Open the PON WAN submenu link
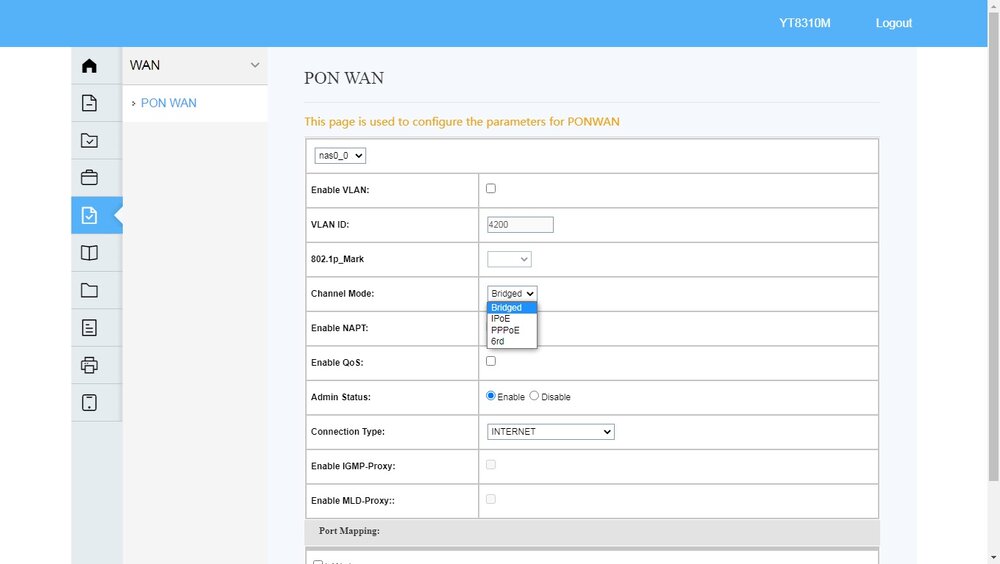The height and width of the screenshot is (564, 1000). [x=168, y=103]
